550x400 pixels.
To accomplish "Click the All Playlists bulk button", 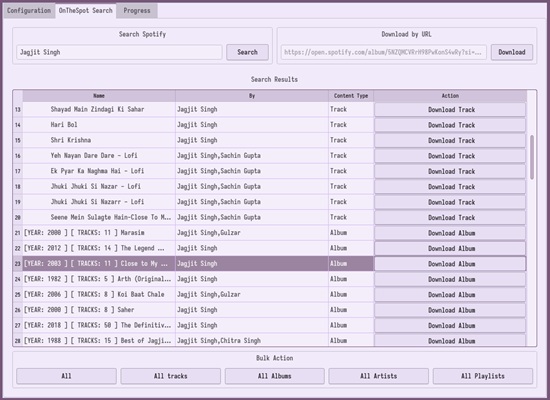I will tap(483, 376).
